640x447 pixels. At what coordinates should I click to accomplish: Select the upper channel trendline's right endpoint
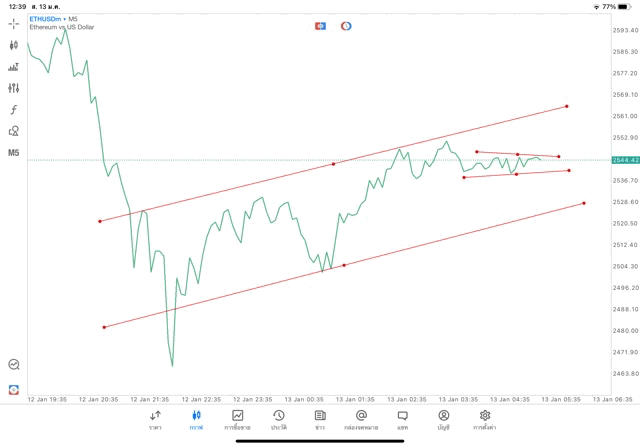(x=566, y=106)
